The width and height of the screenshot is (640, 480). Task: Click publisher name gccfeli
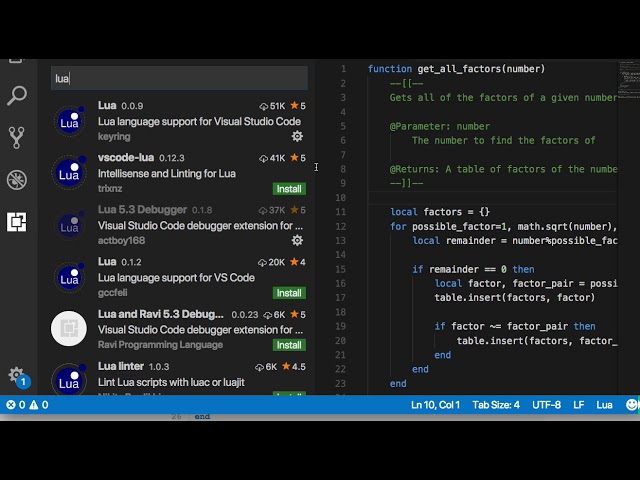click(112, 293)
